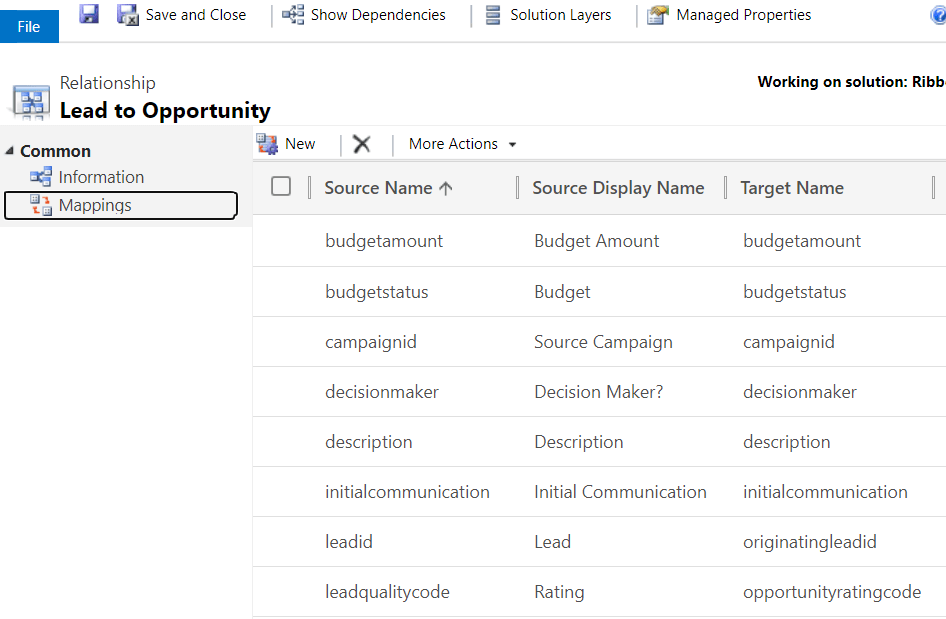Click the New mapping icon
Screen dimensions: 946x619
(267, 144)
